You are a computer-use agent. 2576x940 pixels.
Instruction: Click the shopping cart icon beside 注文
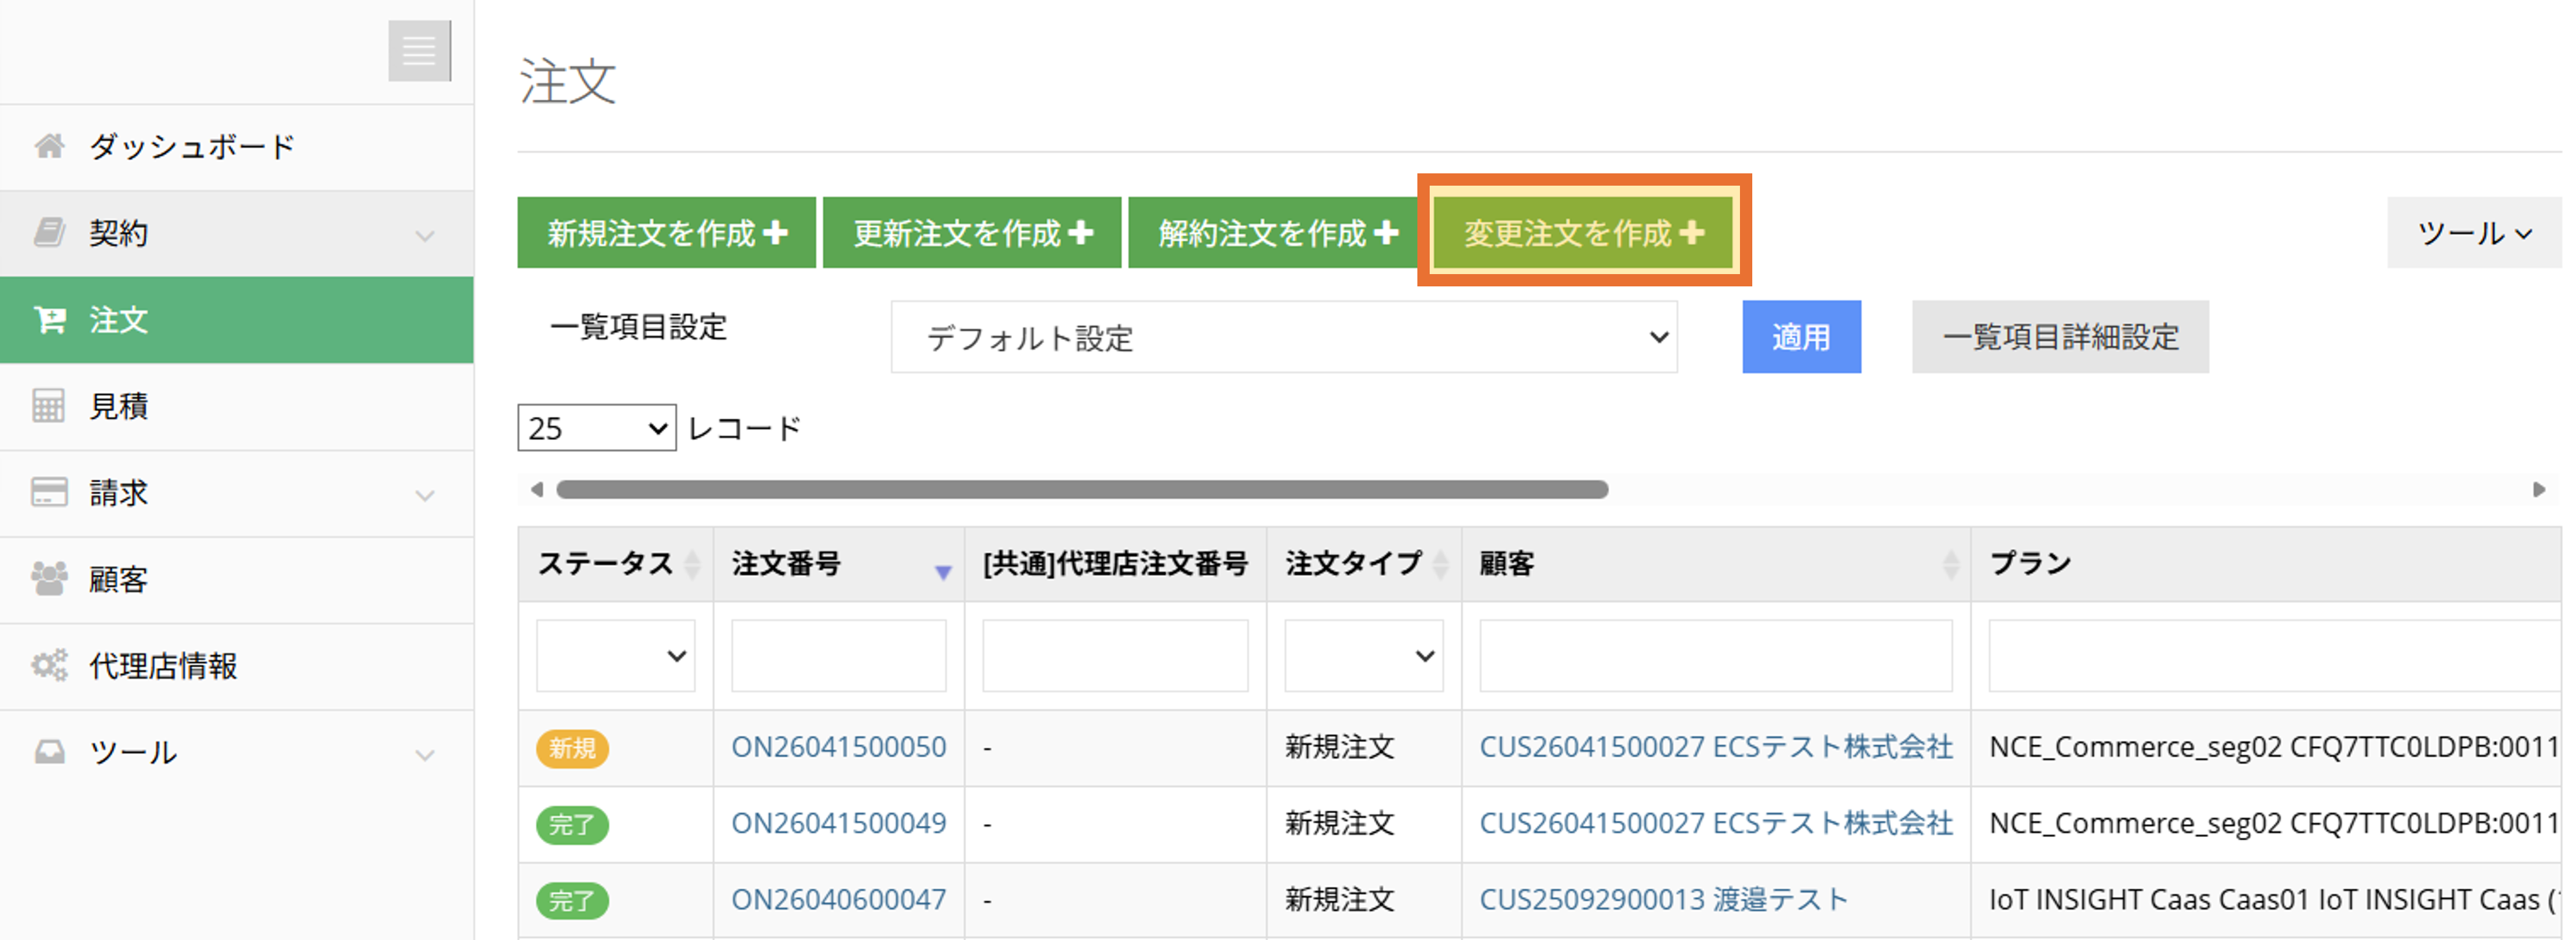pyautogui.click(x=49, y=320)
